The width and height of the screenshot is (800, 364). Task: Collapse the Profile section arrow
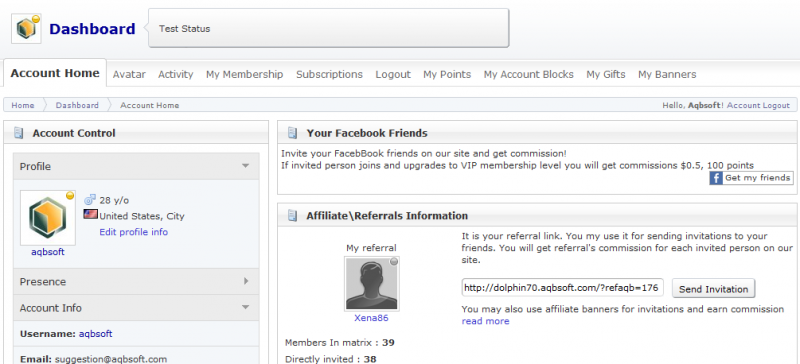click(245, 166)
